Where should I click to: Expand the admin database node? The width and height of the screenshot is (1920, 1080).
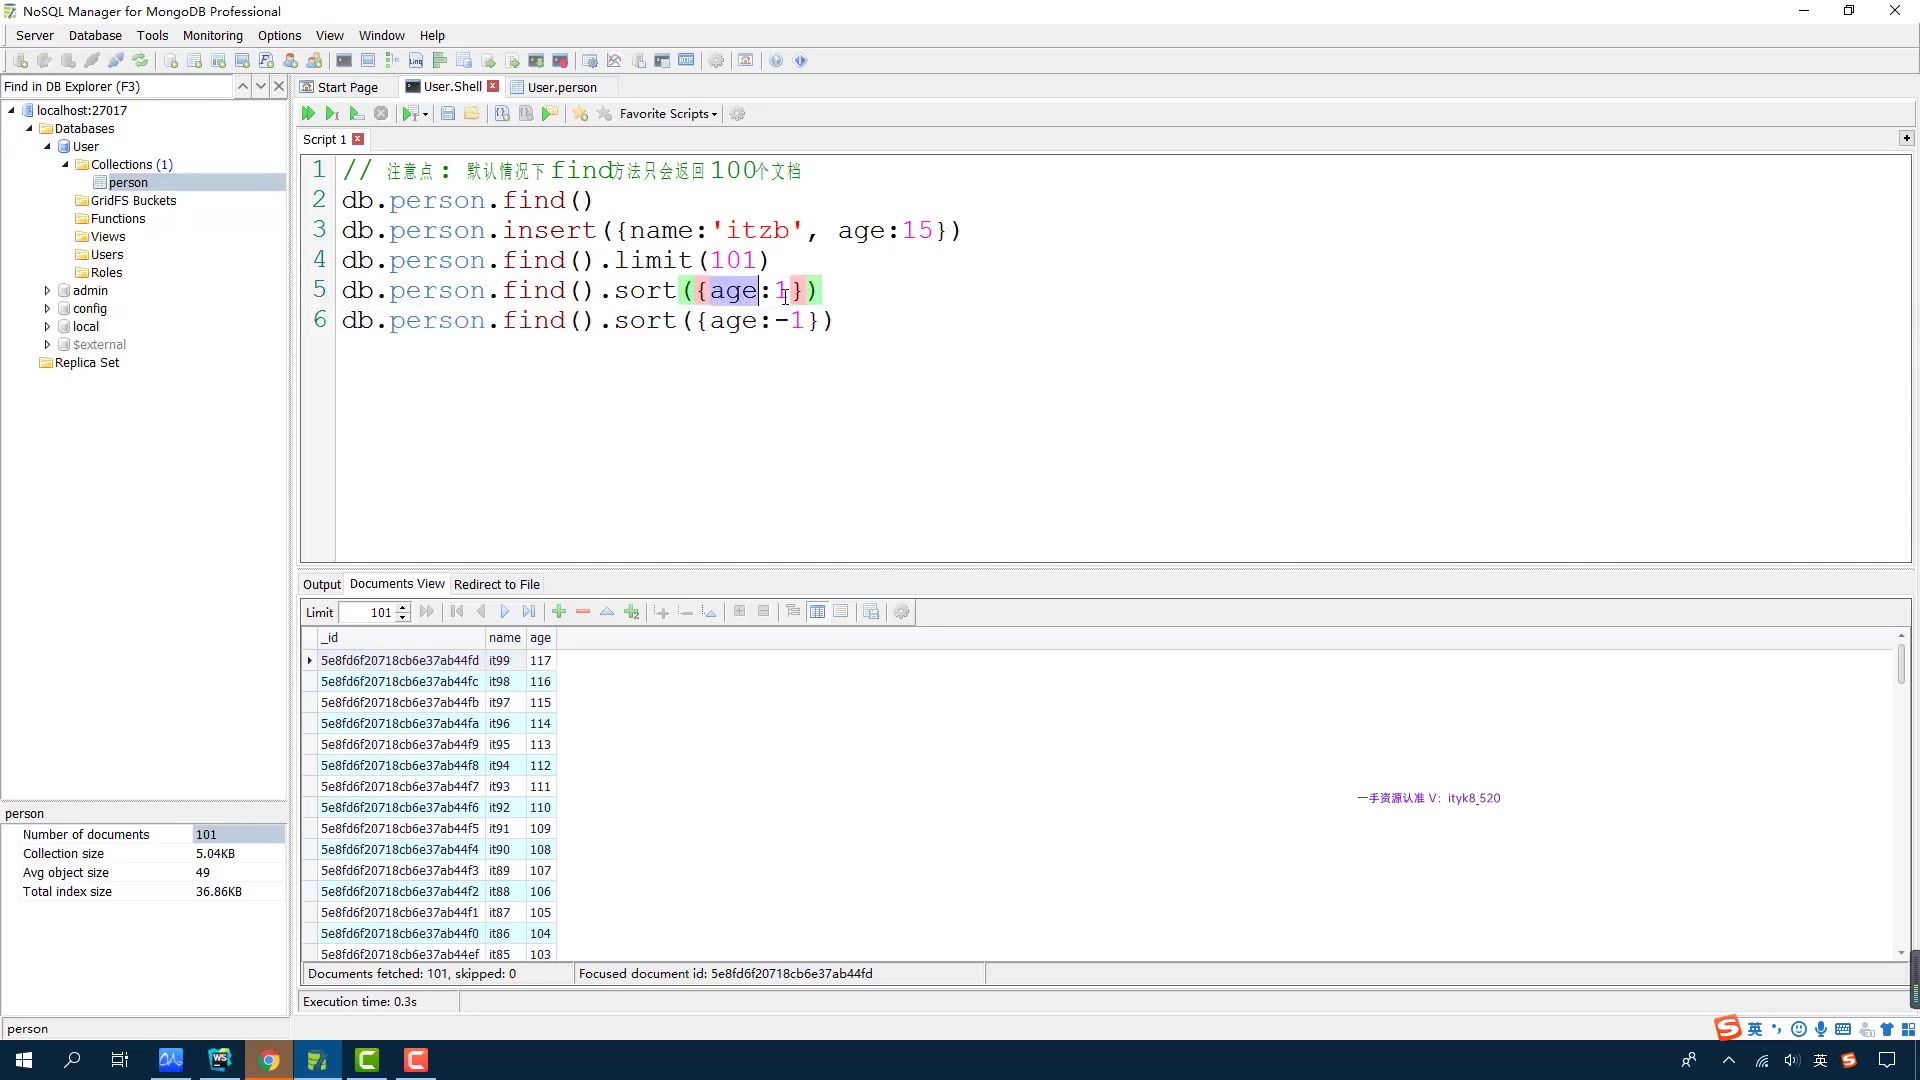point(47,291)
